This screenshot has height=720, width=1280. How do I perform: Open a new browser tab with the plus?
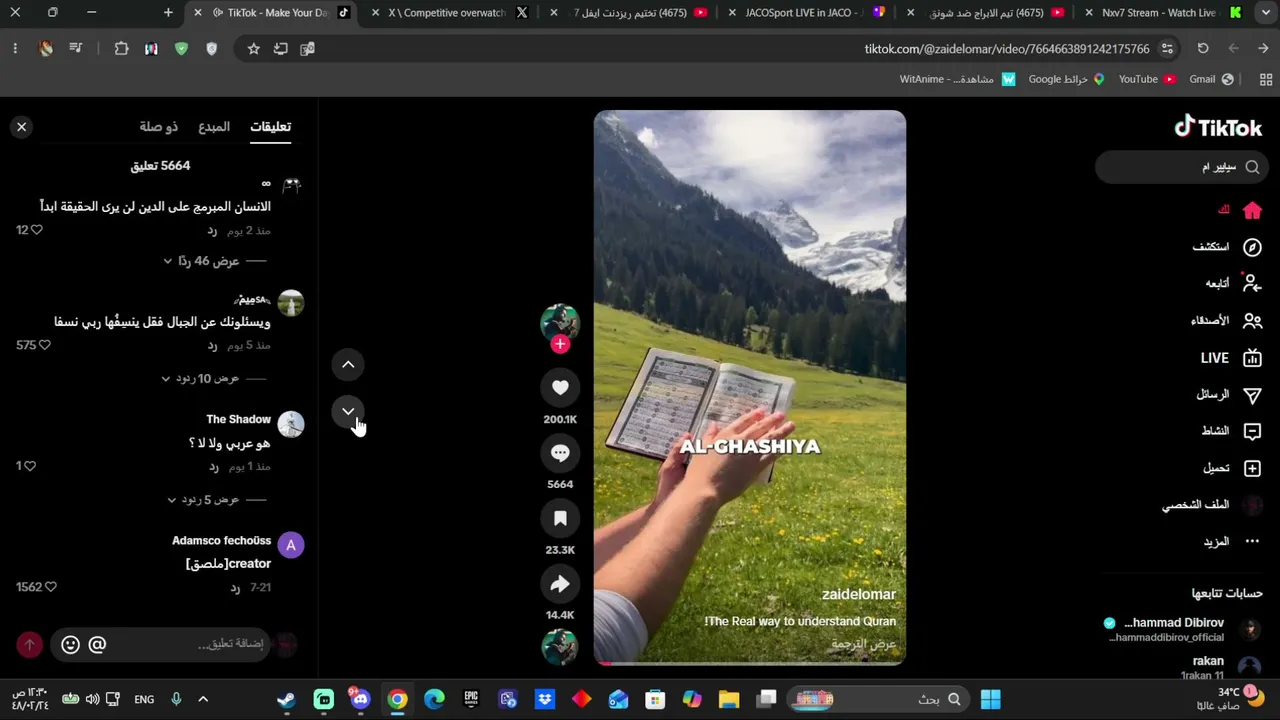(168, 13)
